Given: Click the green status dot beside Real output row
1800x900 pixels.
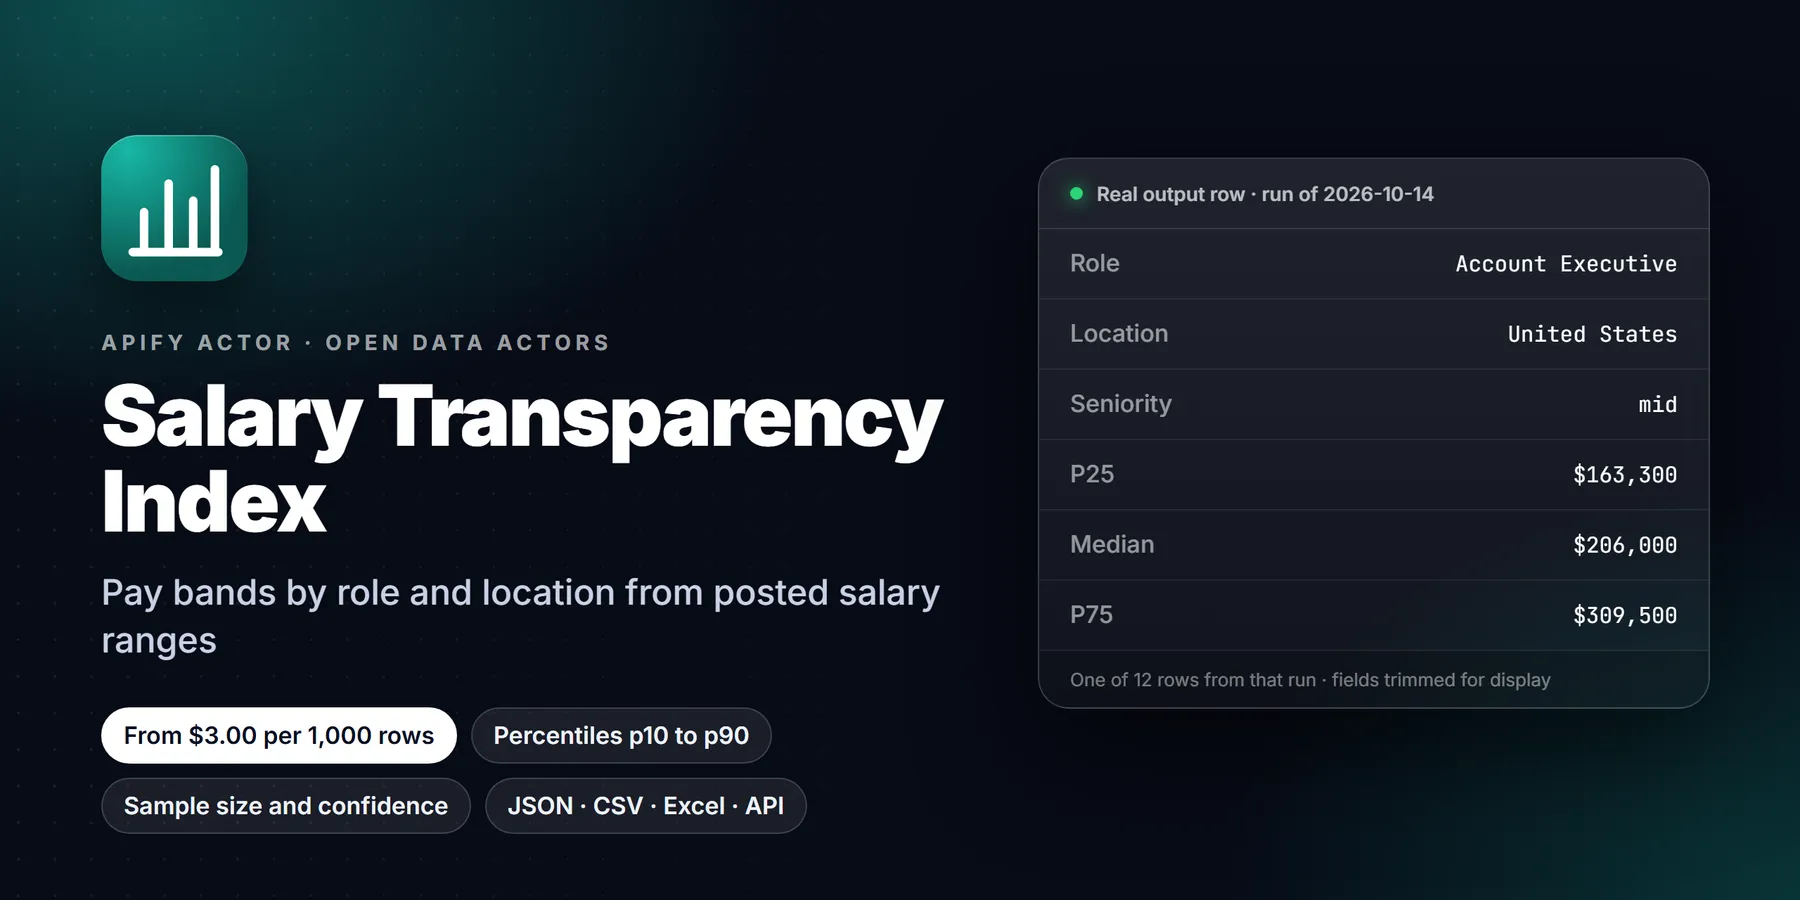Looking at the screenshot, I should [1077, 194].
